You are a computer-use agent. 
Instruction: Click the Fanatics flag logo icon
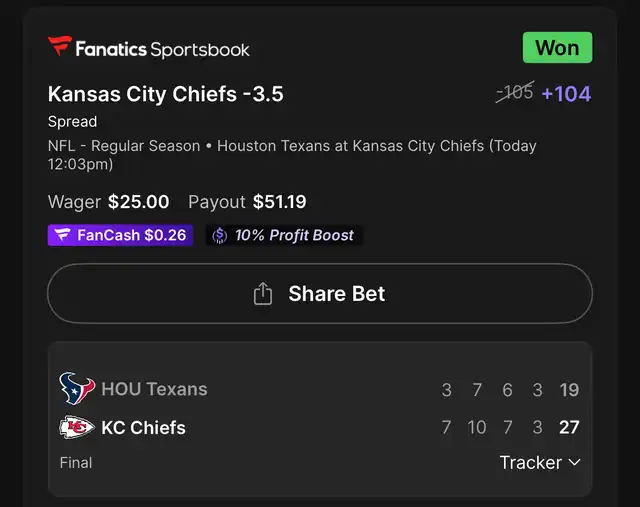pyautogui.click(x=60, y=45)
